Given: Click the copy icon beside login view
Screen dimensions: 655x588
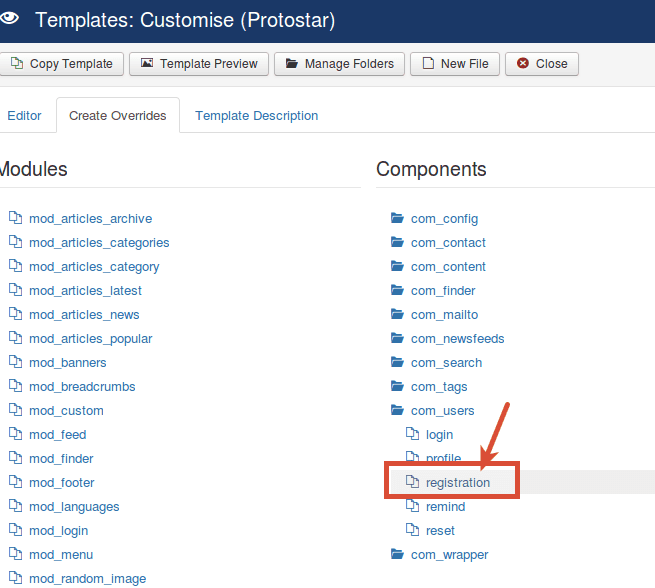Looking at the screenshot, I should point(413,434).
